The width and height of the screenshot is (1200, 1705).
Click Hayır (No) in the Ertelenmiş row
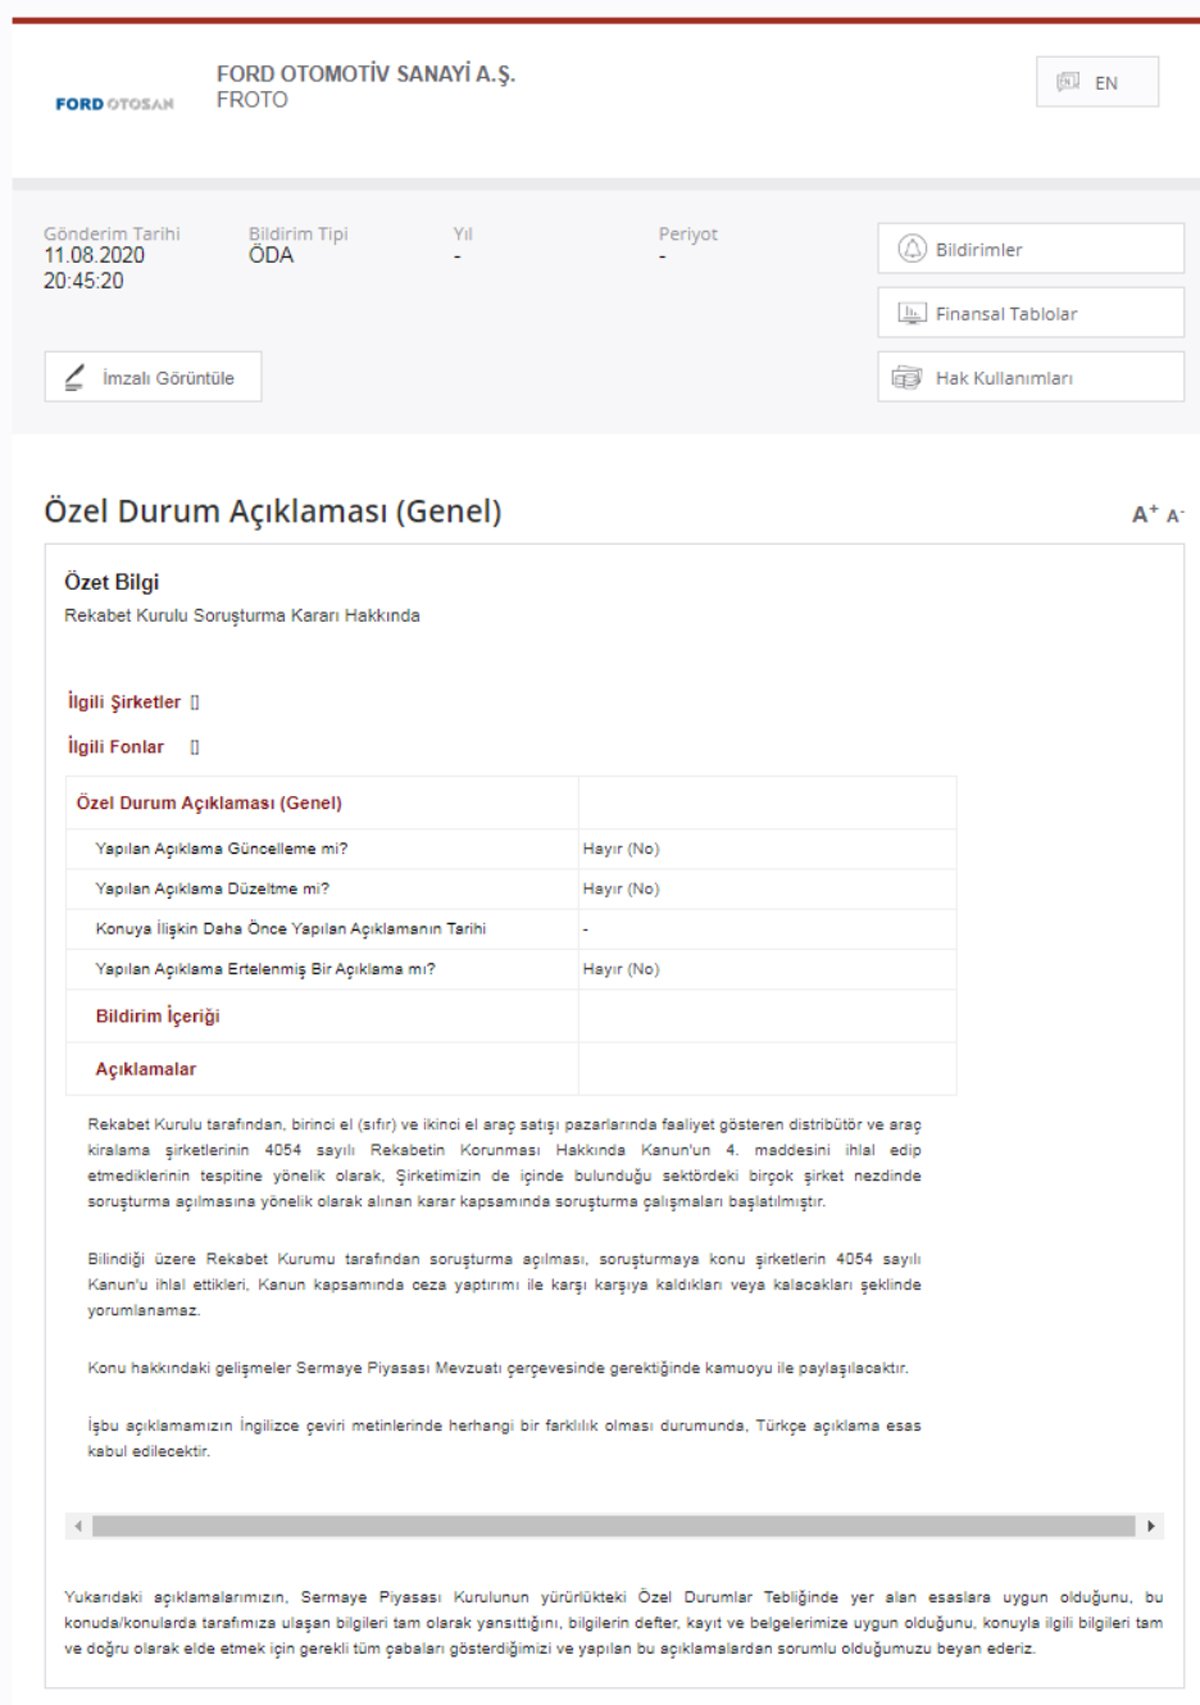click(x=621, y=969)
